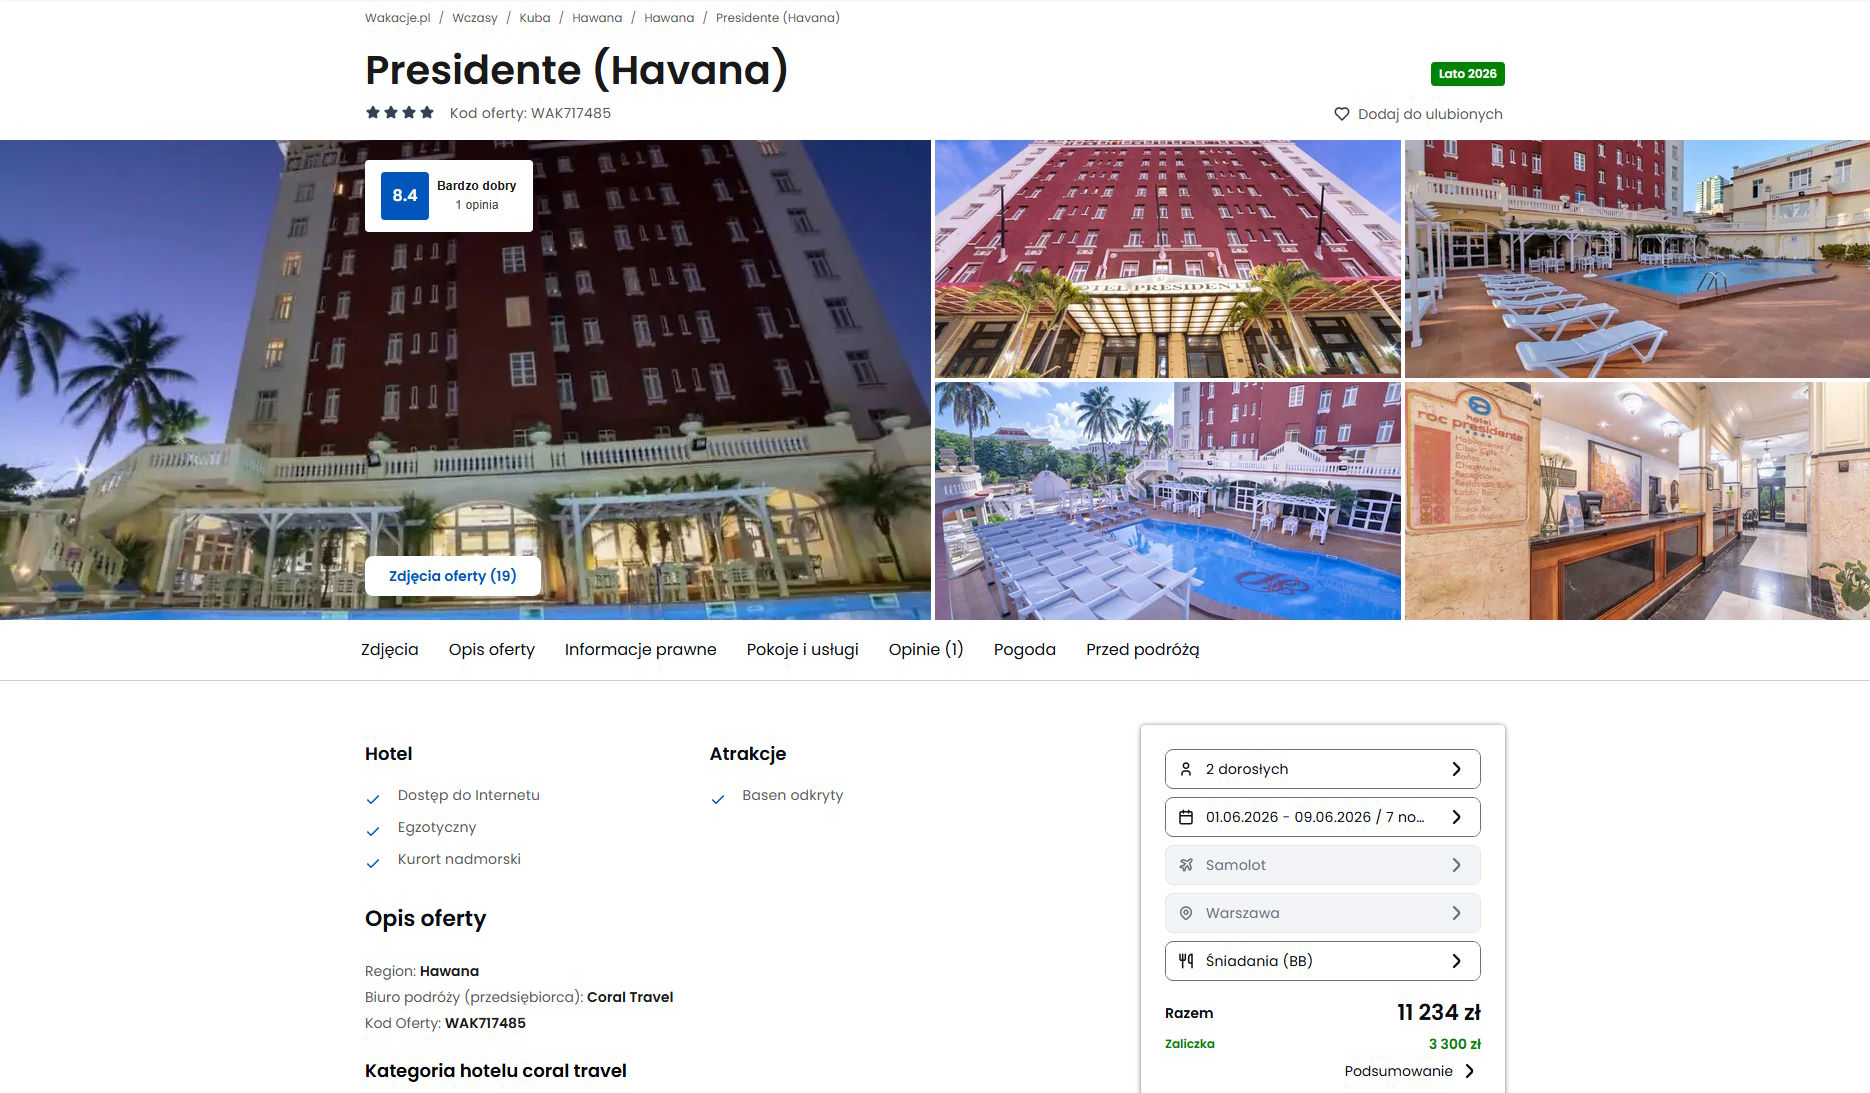The image size is (1870, 1093).
Task: Click the Lato 2026 green badge
Action: pos(1467,74)
